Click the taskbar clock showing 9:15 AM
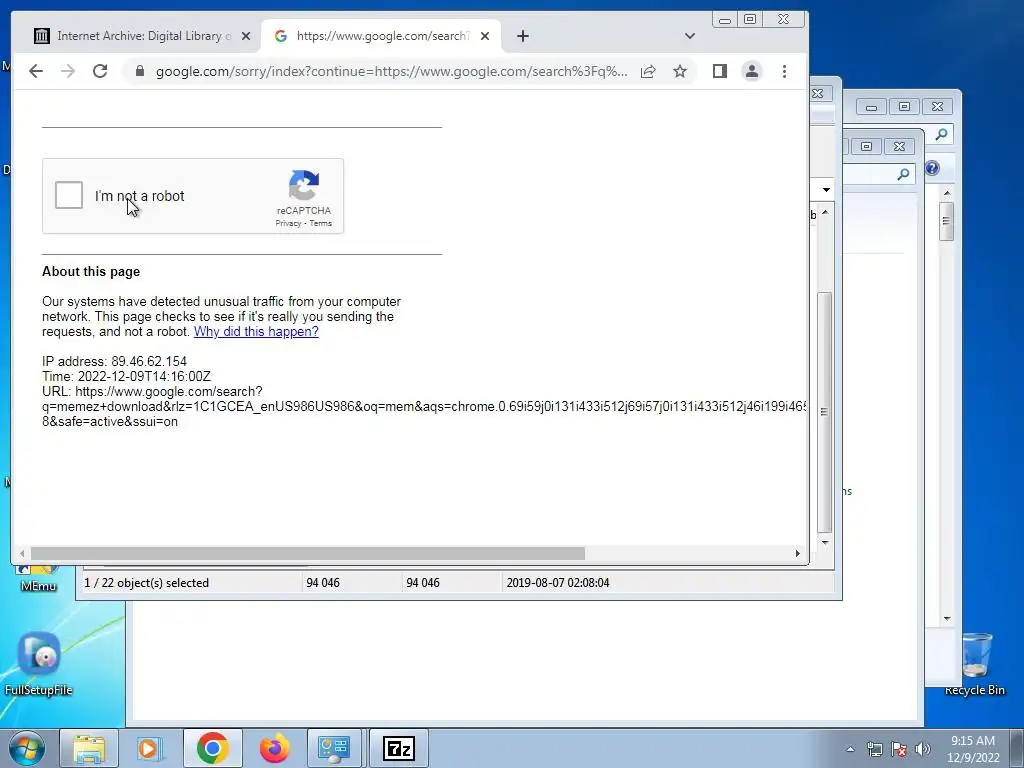The height and width of the screenshot is (768, 1024). 973,749
